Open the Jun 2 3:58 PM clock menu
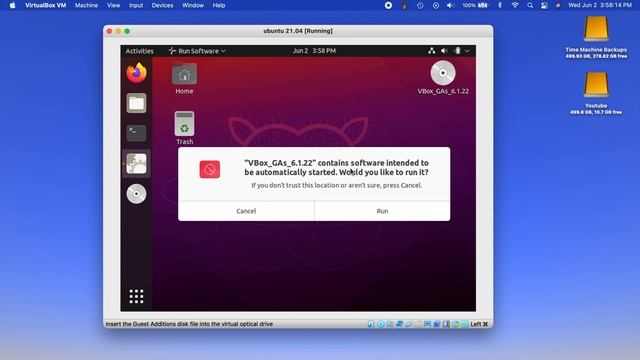Image resolution: width=640 pixels, height=360 pixels. pyautogui.click(x=314, y=51)
